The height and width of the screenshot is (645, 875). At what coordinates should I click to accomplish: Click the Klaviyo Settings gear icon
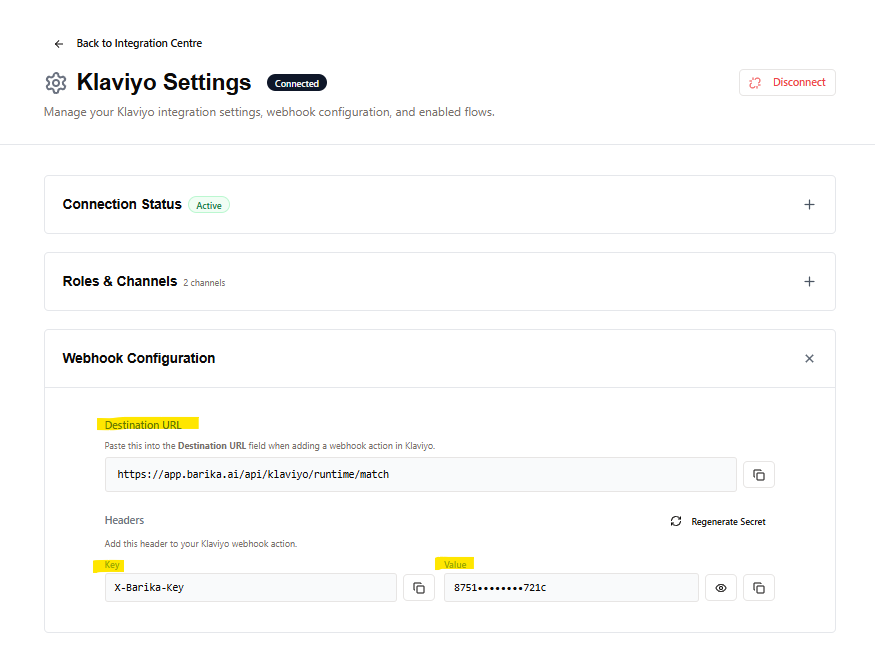coord(56,83)
